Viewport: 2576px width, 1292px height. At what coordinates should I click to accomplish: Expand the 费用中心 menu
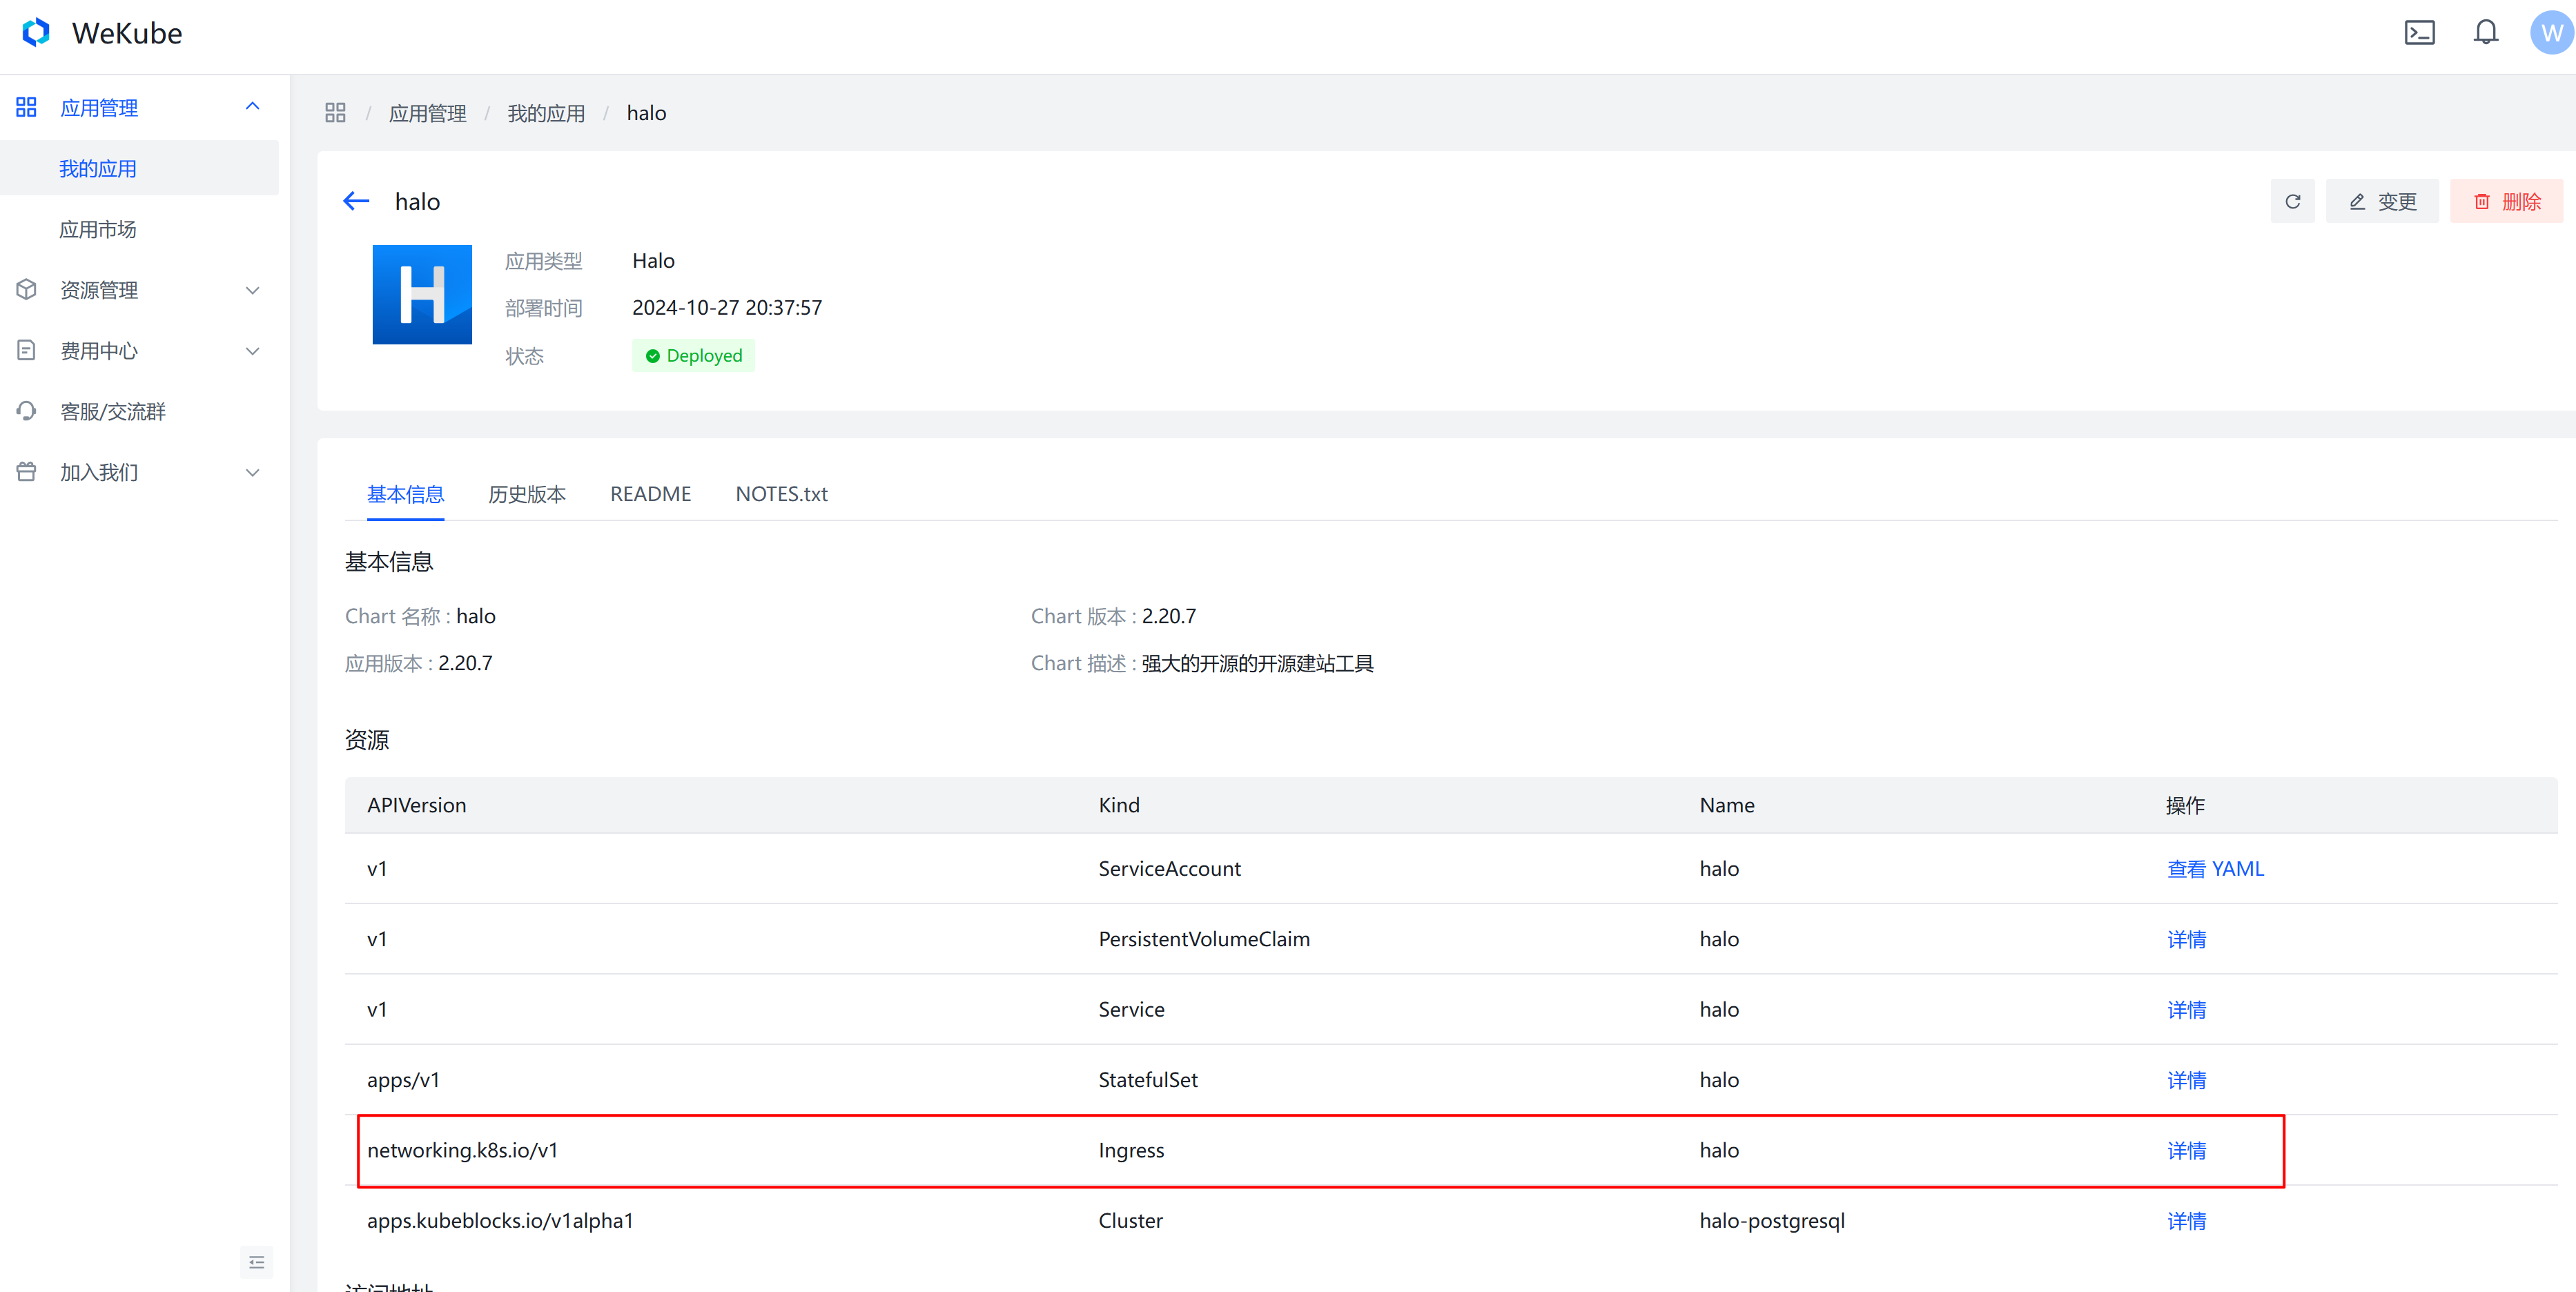point(253,351)
